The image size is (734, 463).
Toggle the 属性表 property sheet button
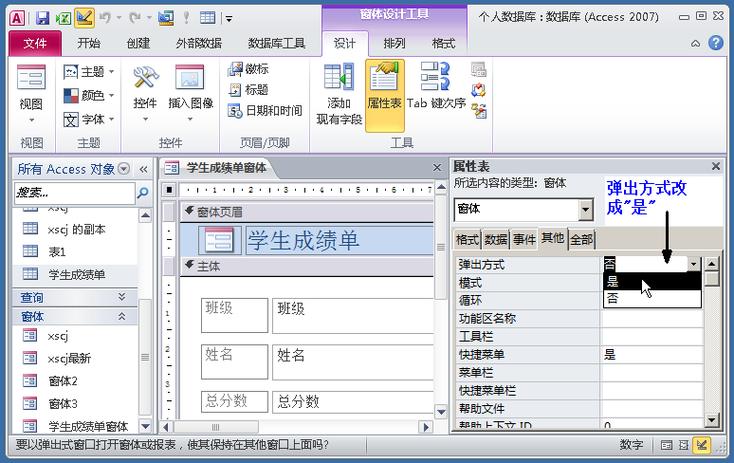coord(384,95)
